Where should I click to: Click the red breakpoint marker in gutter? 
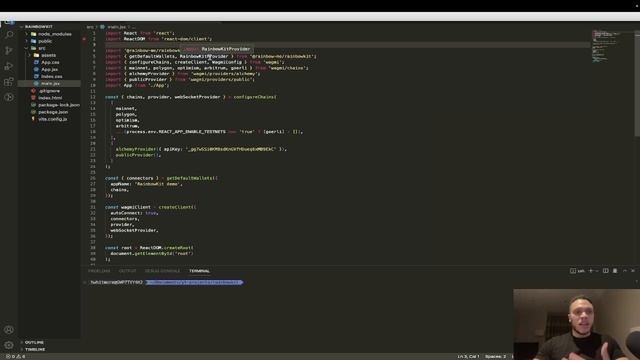[84, 39]
